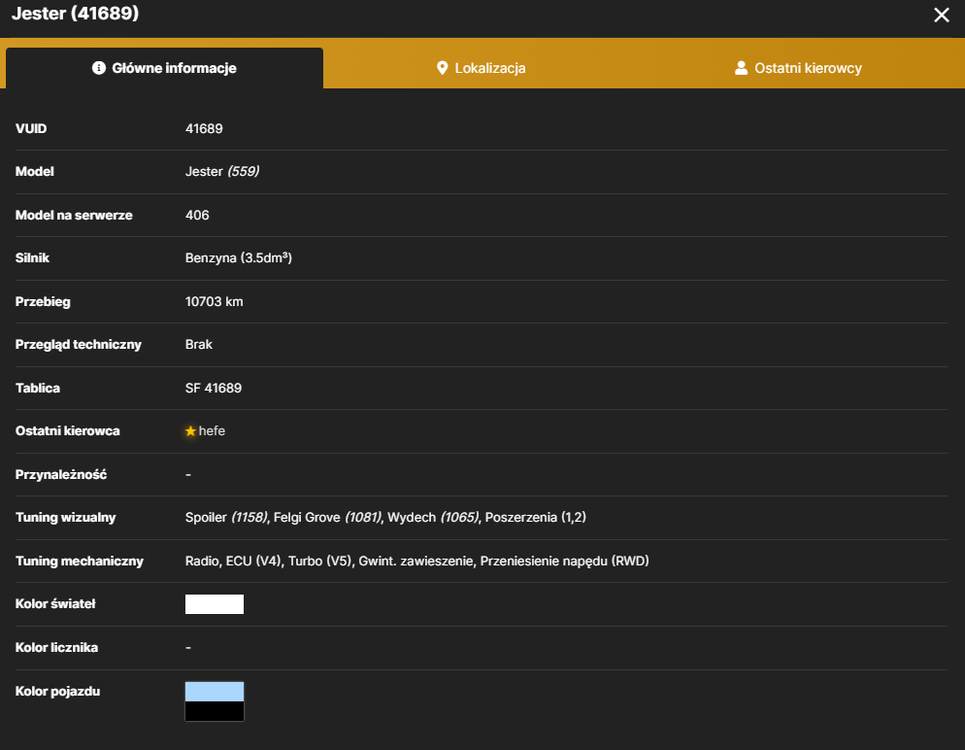Switch to the Ostatni kierowcy tab
The width and height of the screenshot is (965, 750).
point(798,68)
